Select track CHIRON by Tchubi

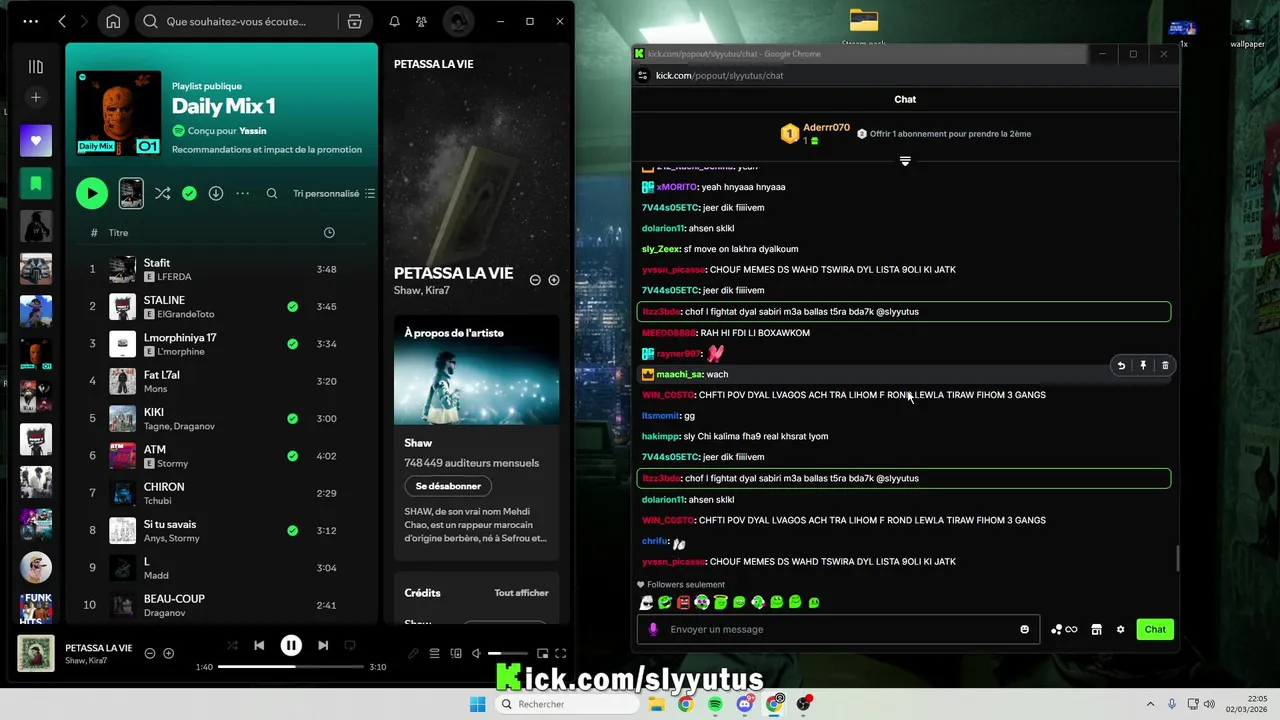click(x=220, y=493)
